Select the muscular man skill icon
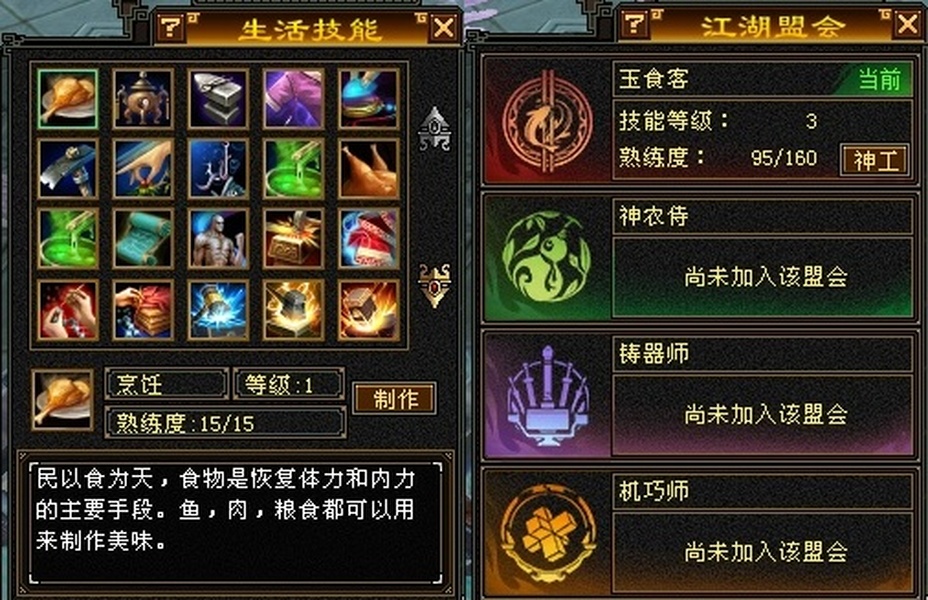 tap(218, 238)
